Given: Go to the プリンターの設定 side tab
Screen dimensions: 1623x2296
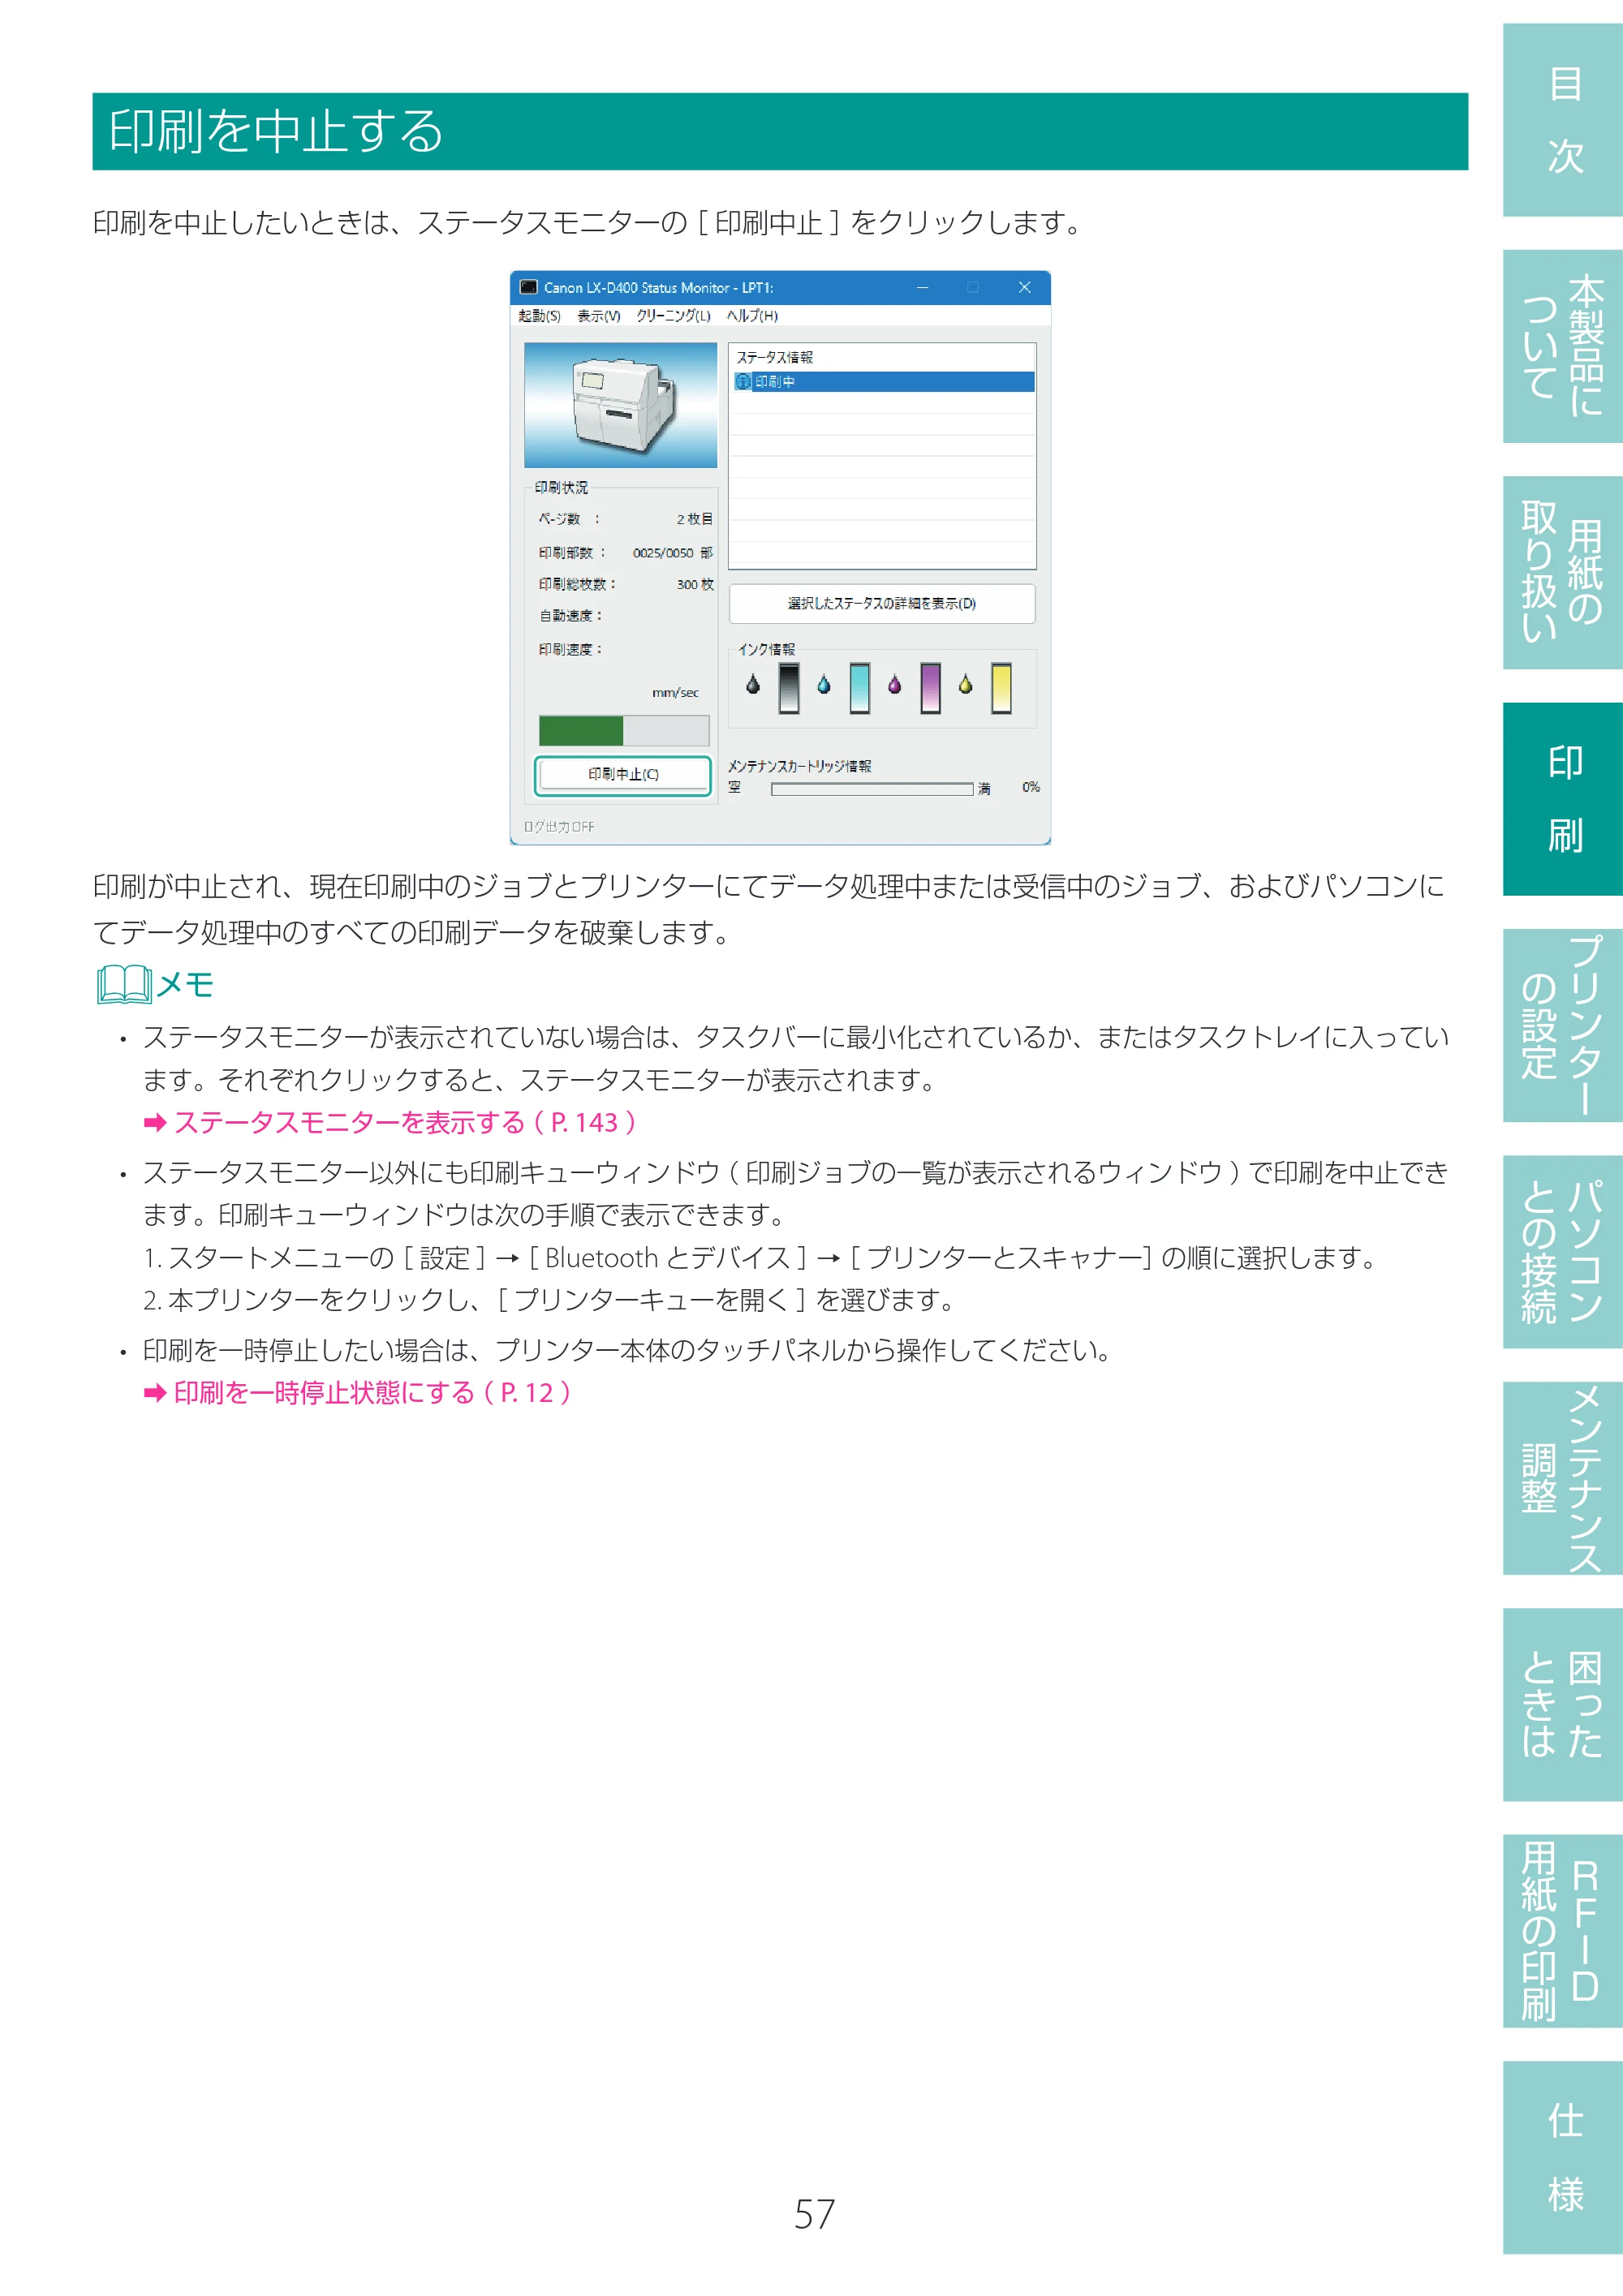Looking at the screenshot, I should (1563, 1025).
